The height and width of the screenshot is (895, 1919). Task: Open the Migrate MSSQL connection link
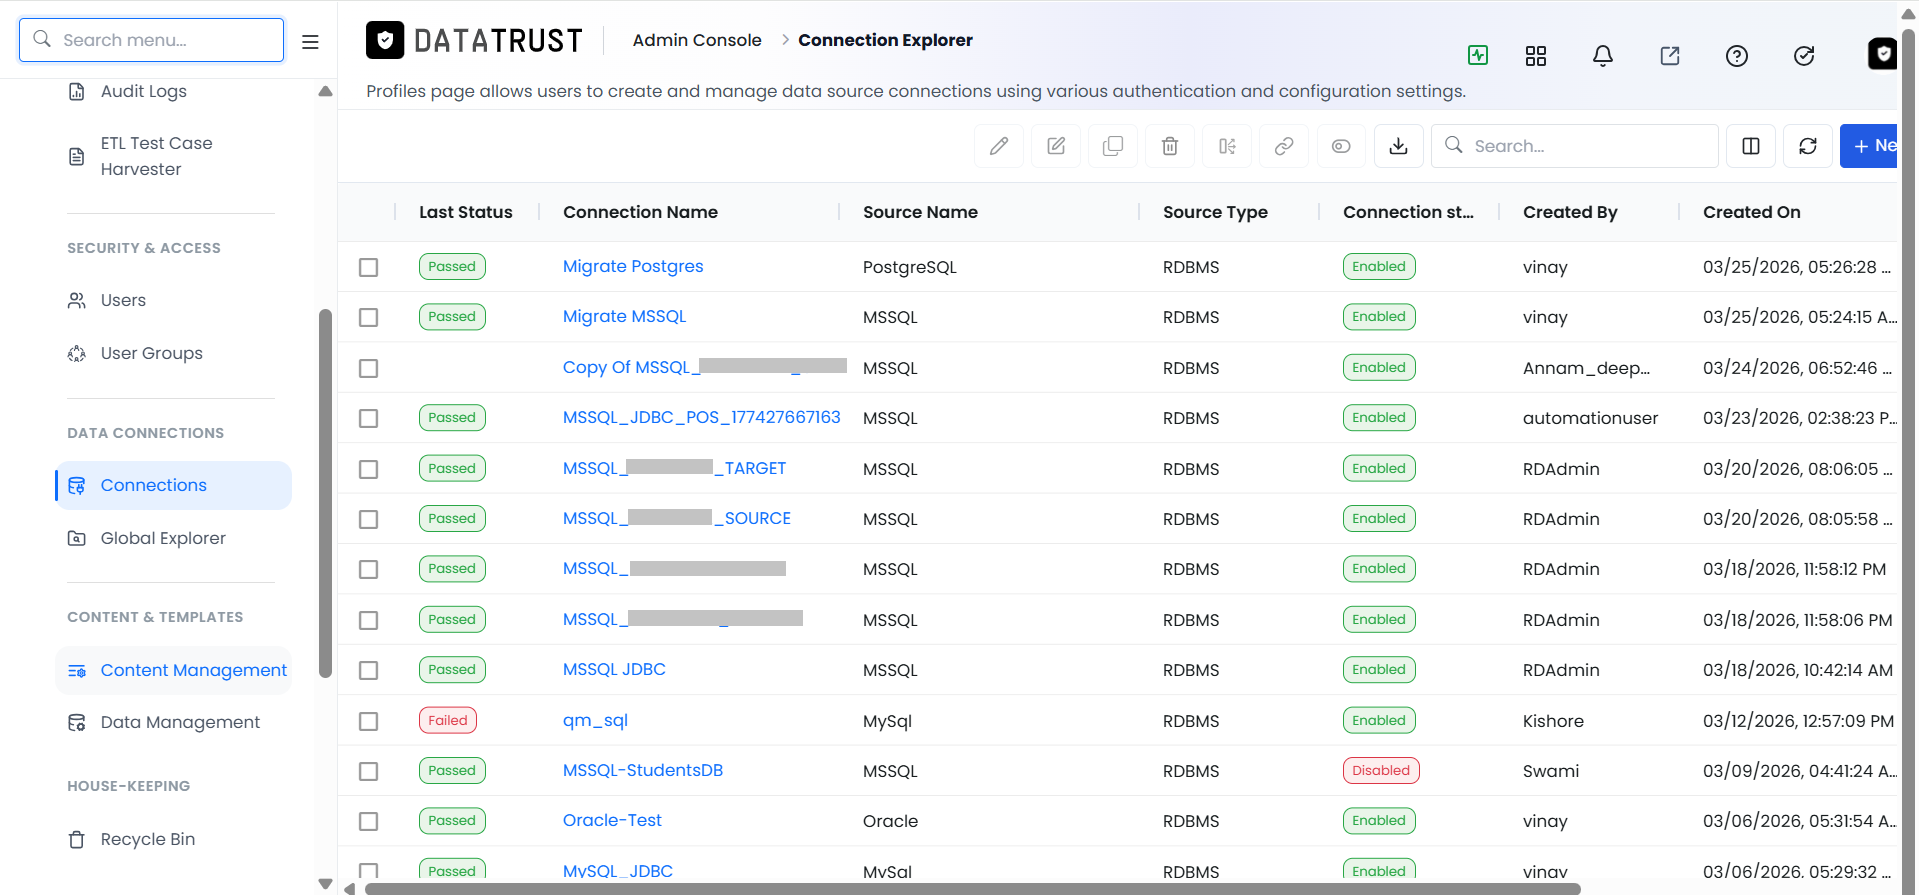624,316
